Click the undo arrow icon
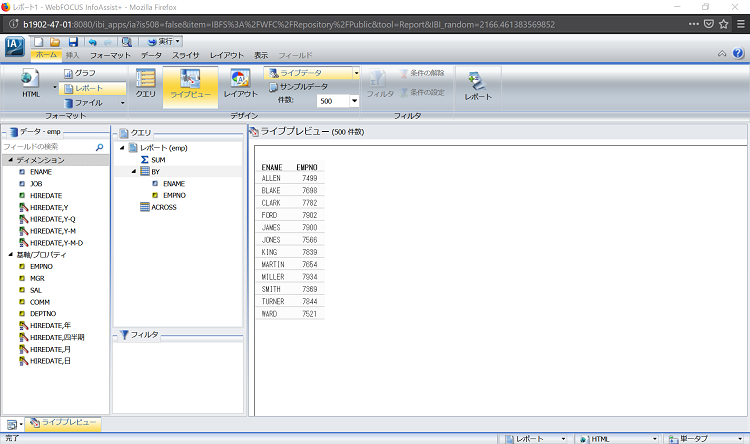750x444 pixels. click(x=92, y=42)
